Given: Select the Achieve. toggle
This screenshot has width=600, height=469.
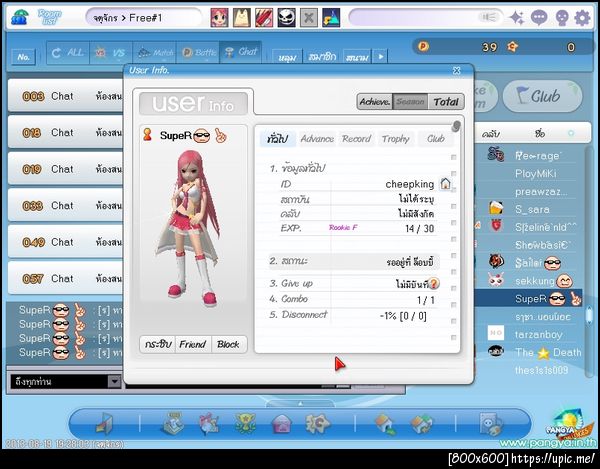Looking at the screenshot, I should click(375, 102).
